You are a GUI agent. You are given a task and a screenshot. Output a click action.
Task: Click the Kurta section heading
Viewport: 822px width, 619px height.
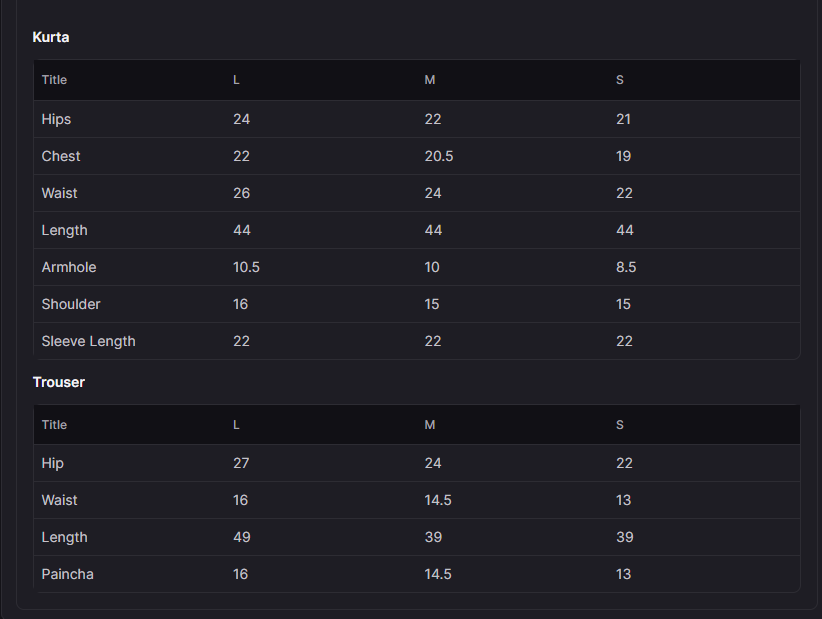click(x=51, y=37)
